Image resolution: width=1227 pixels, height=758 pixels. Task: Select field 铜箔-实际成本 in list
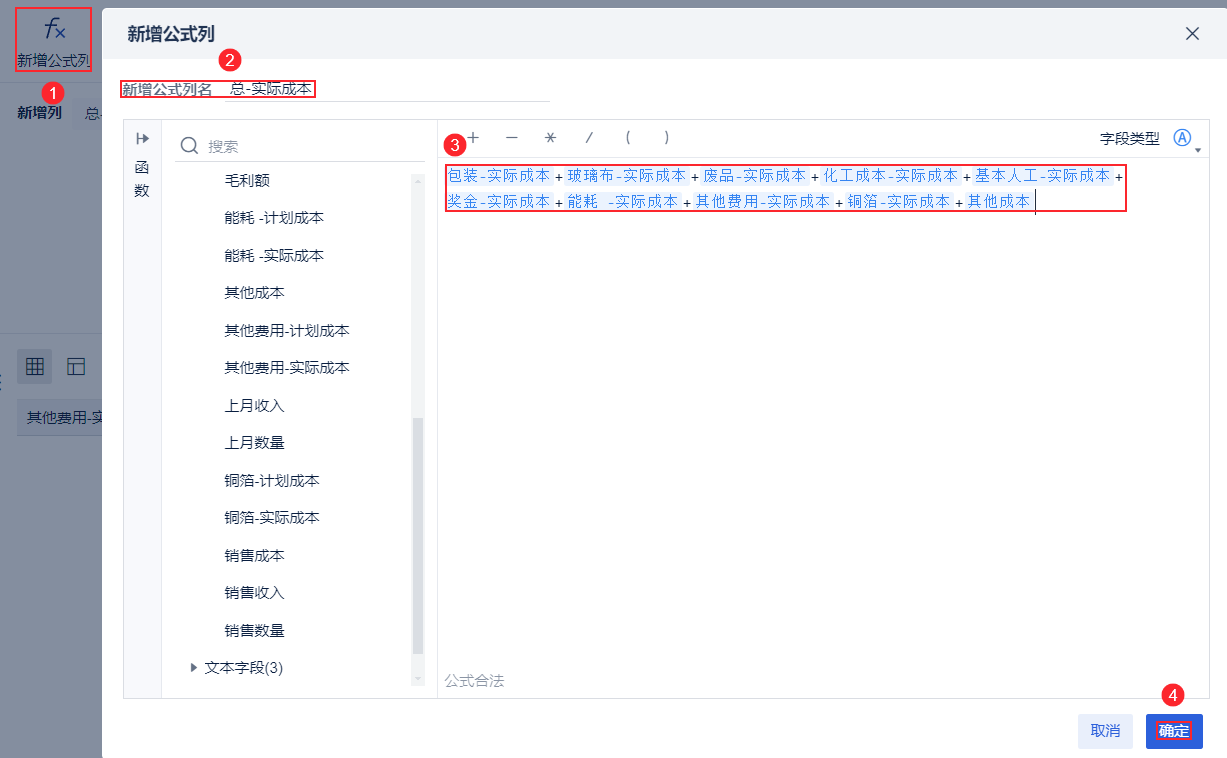coord(272,518)
